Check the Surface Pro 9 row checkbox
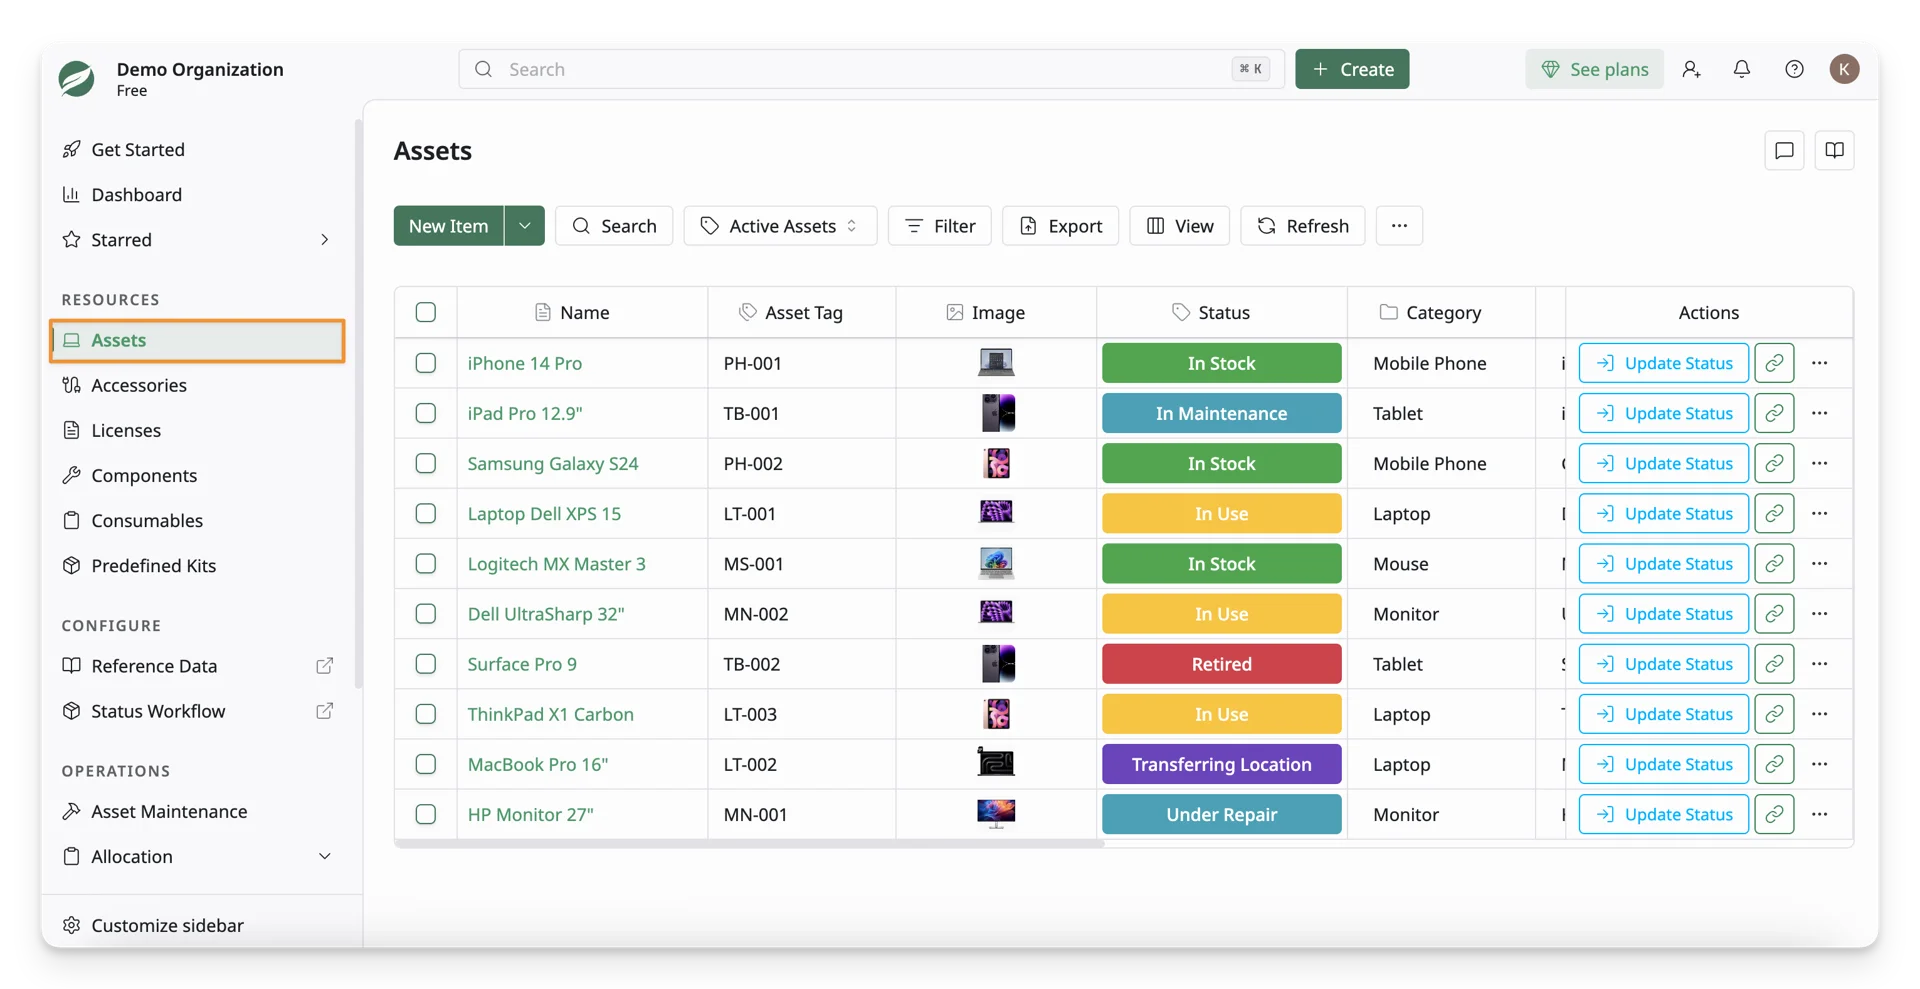The height and width of the screenshot is (989, 1920). pos(426,664)
